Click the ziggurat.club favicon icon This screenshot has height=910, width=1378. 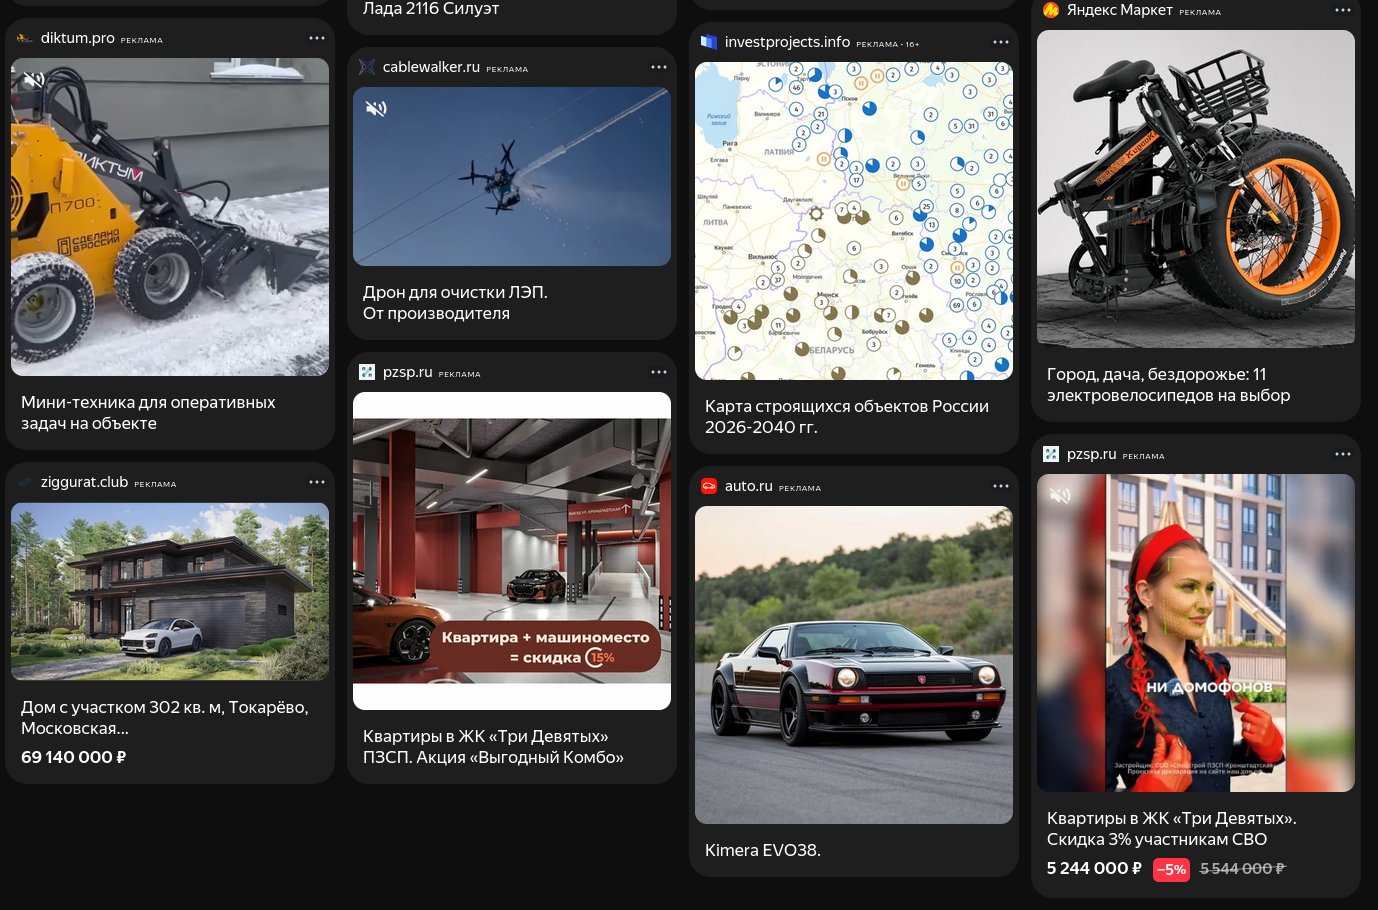coord(25,482)
